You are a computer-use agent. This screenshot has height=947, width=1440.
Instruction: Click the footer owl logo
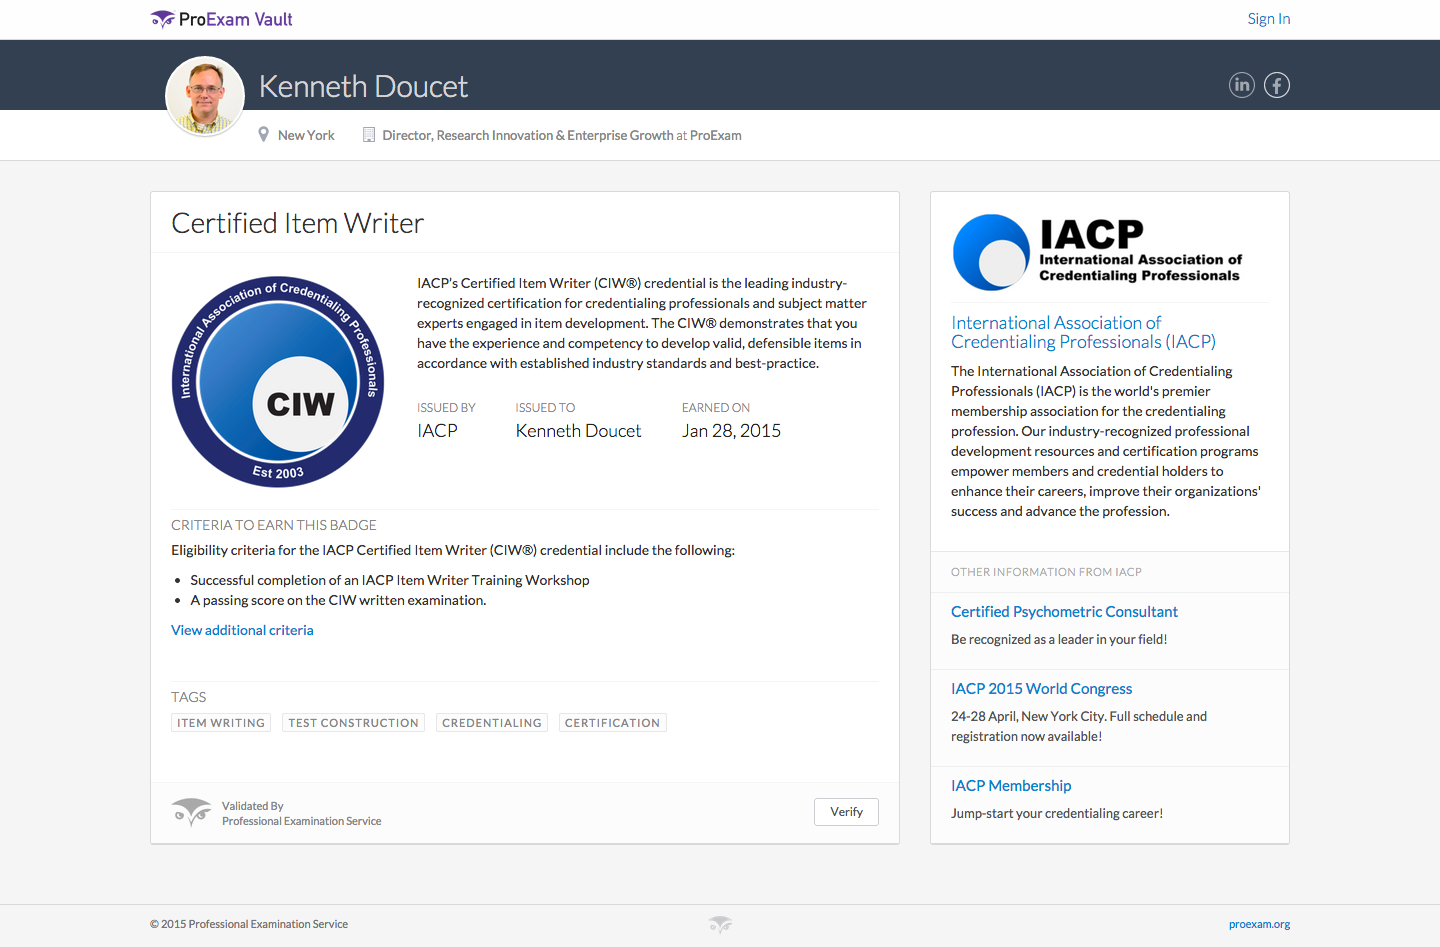tap(720, 924)
